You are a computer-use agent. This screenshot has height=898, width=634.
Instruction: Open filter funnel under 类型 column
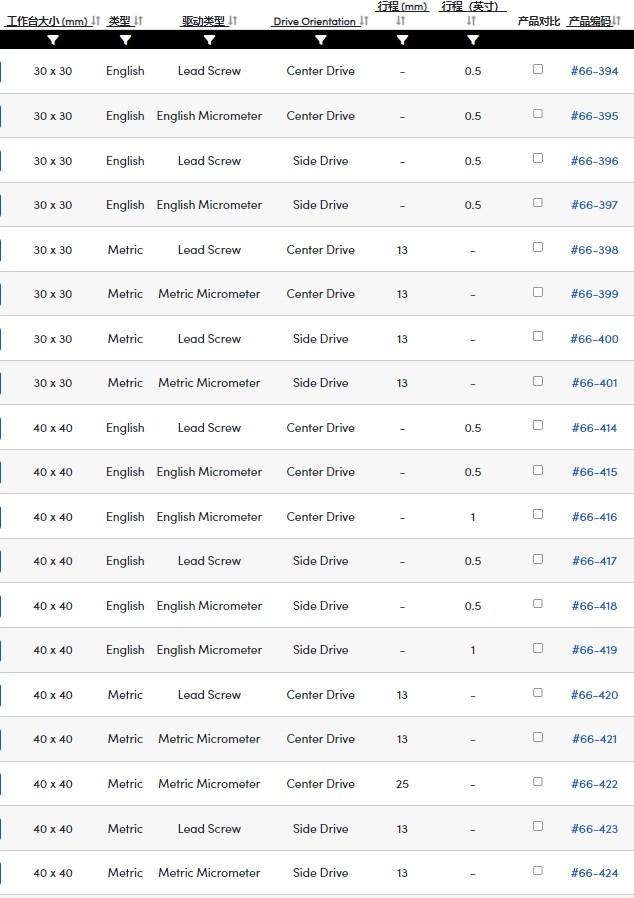click(x=125, y=40)
